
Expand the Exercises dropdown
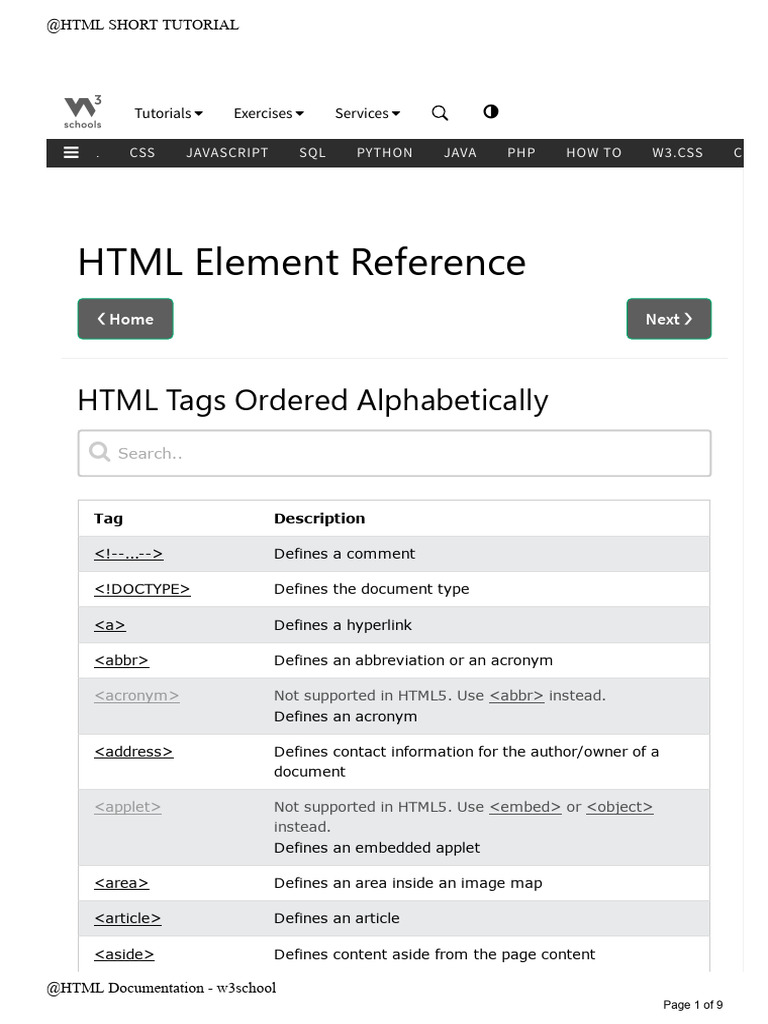point(268,113)
